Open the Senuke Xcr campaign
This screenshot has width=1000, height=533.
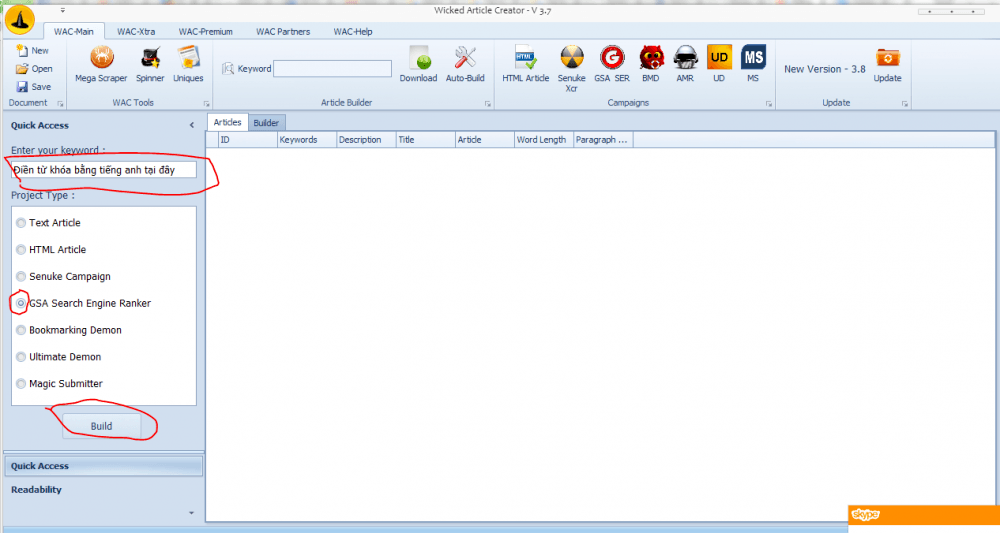571,68
